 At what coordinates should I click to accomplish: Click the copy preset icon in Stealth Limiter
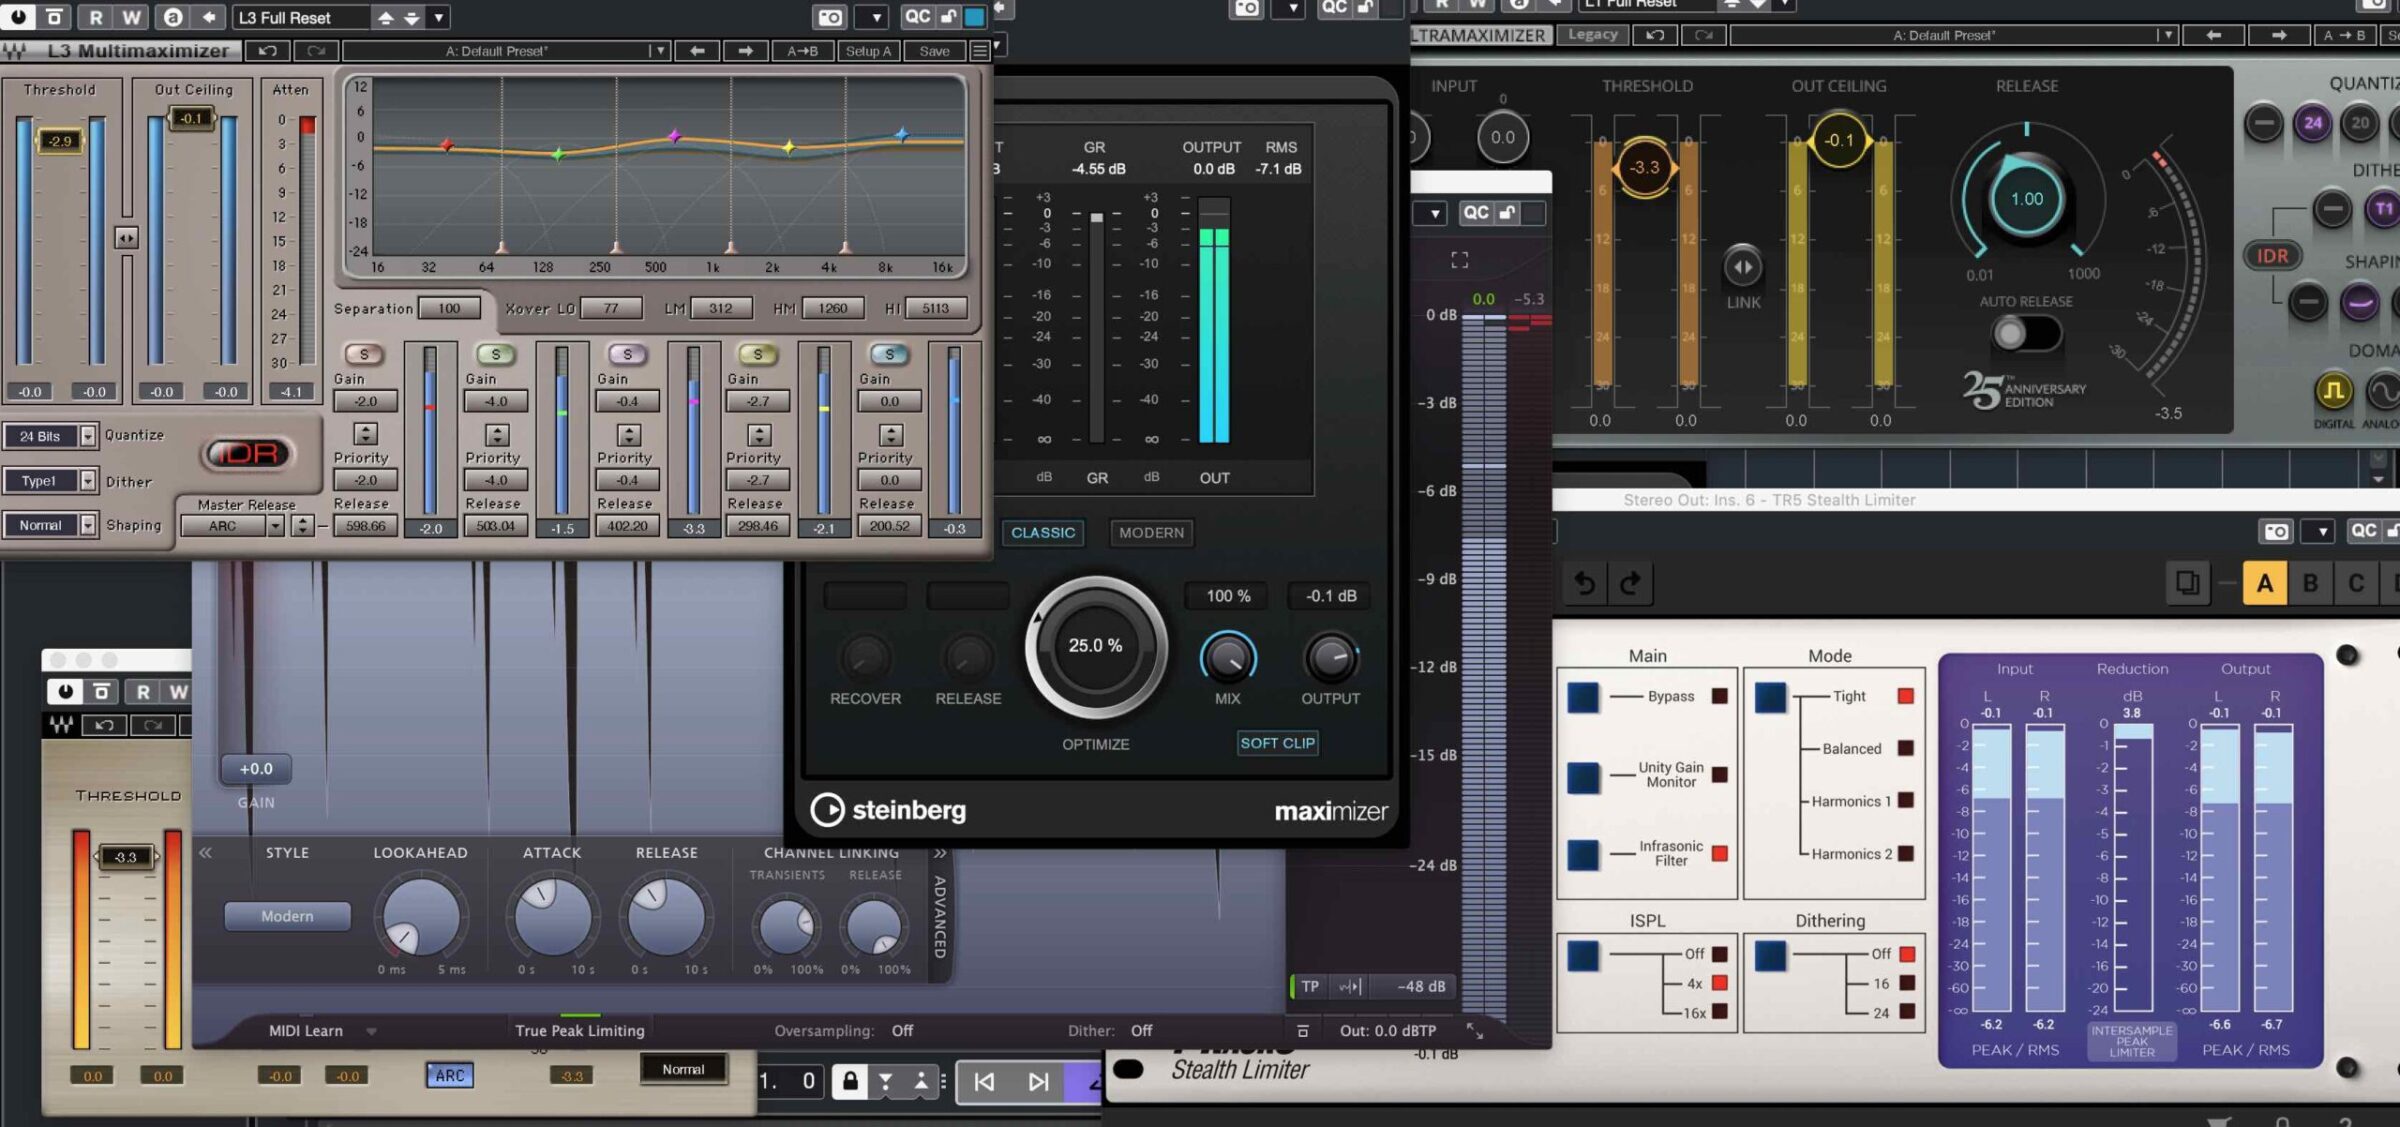click(2187, 583)
